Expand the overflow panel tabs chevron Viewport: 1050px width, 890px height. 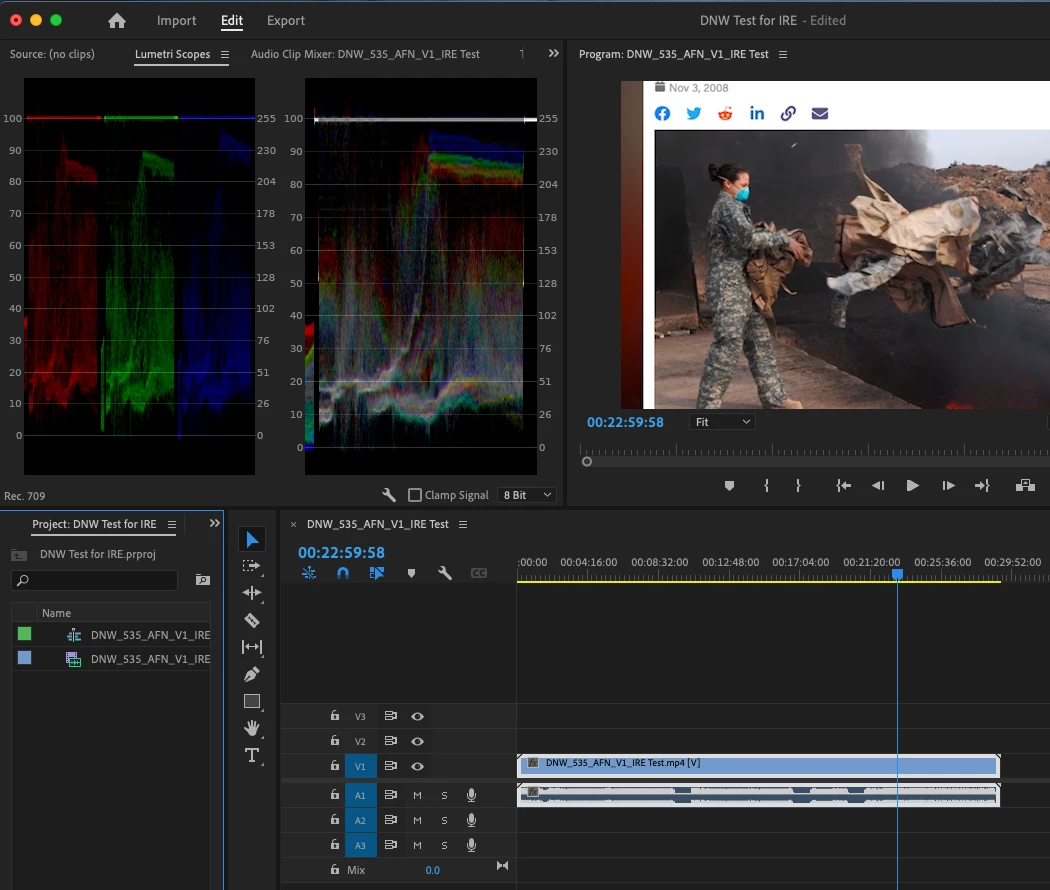553,54
